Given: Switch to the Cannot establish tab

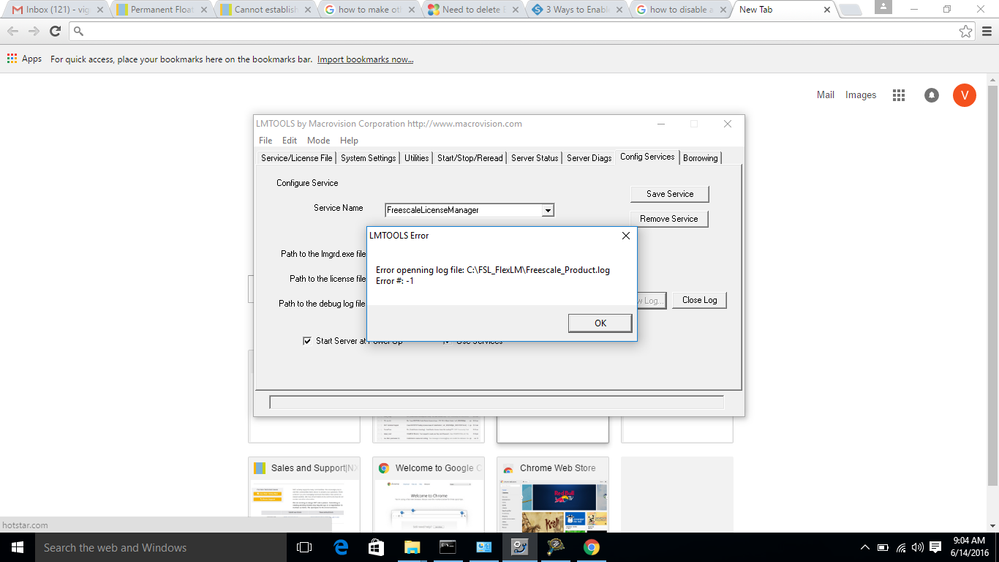Looking at the screenshot, I should pyautogui.click(x=266, y=10).
